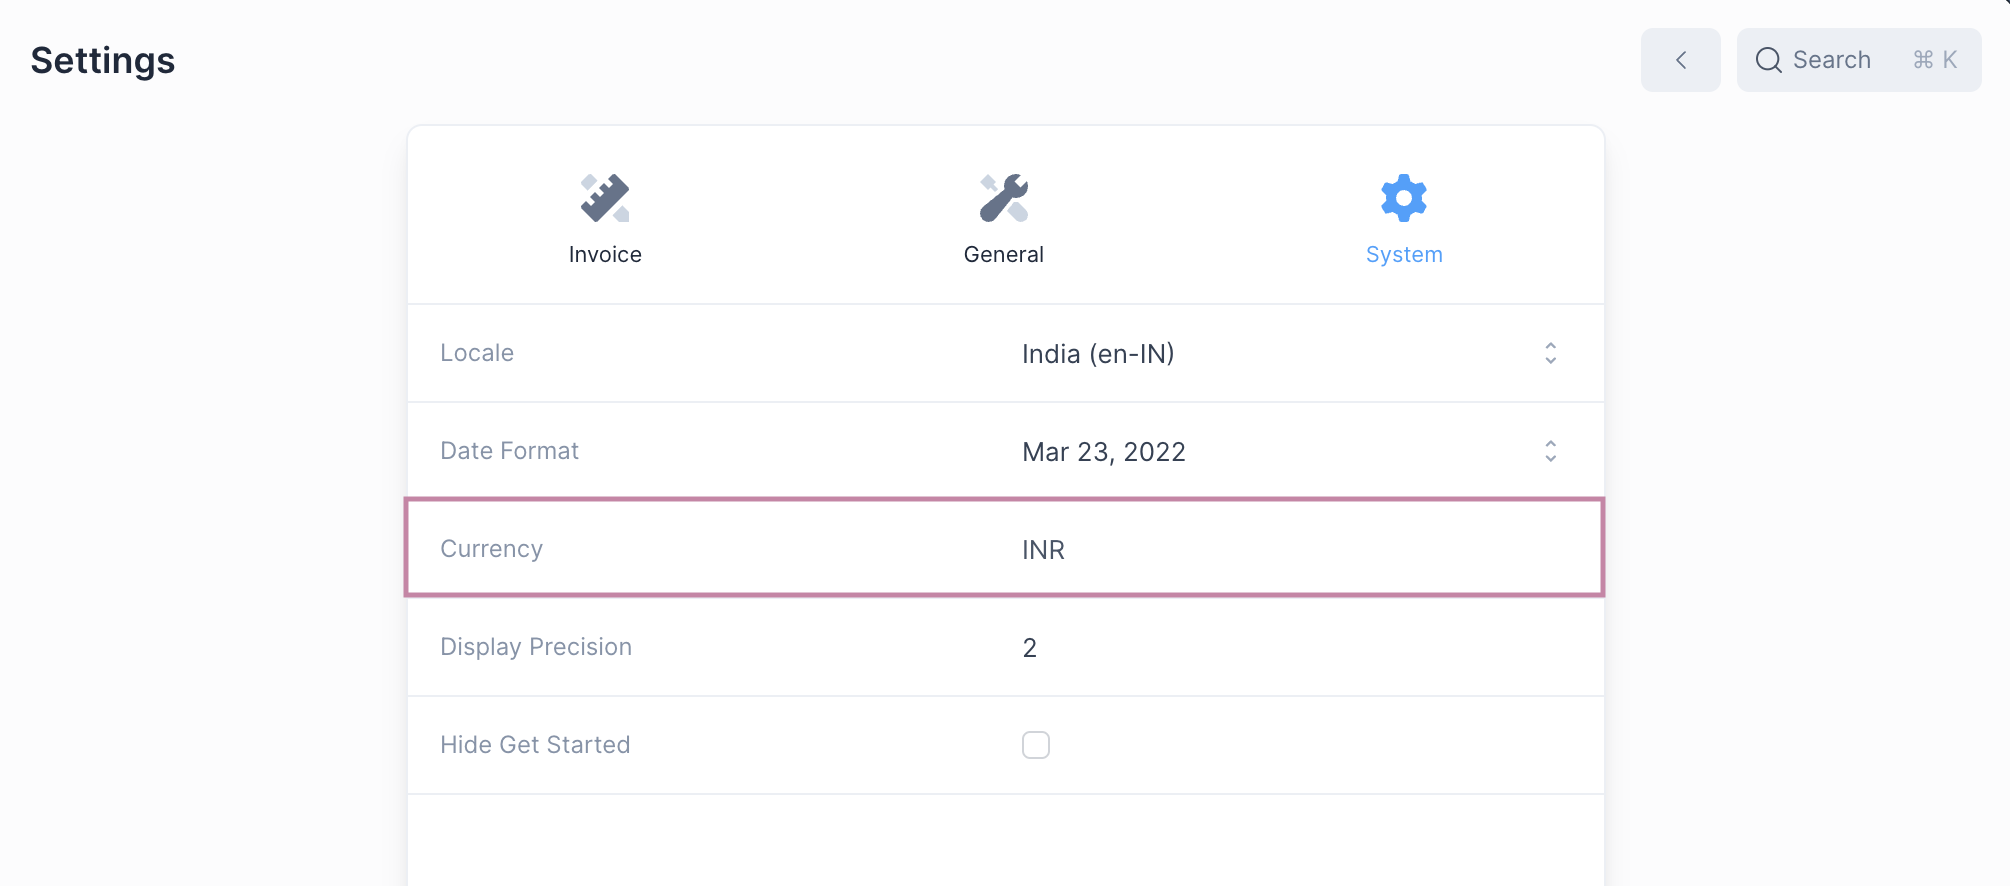Viewport: 2010px width, 886px height.
Task: Click the Hide Get Started label
Action: (x=535, y=745)
